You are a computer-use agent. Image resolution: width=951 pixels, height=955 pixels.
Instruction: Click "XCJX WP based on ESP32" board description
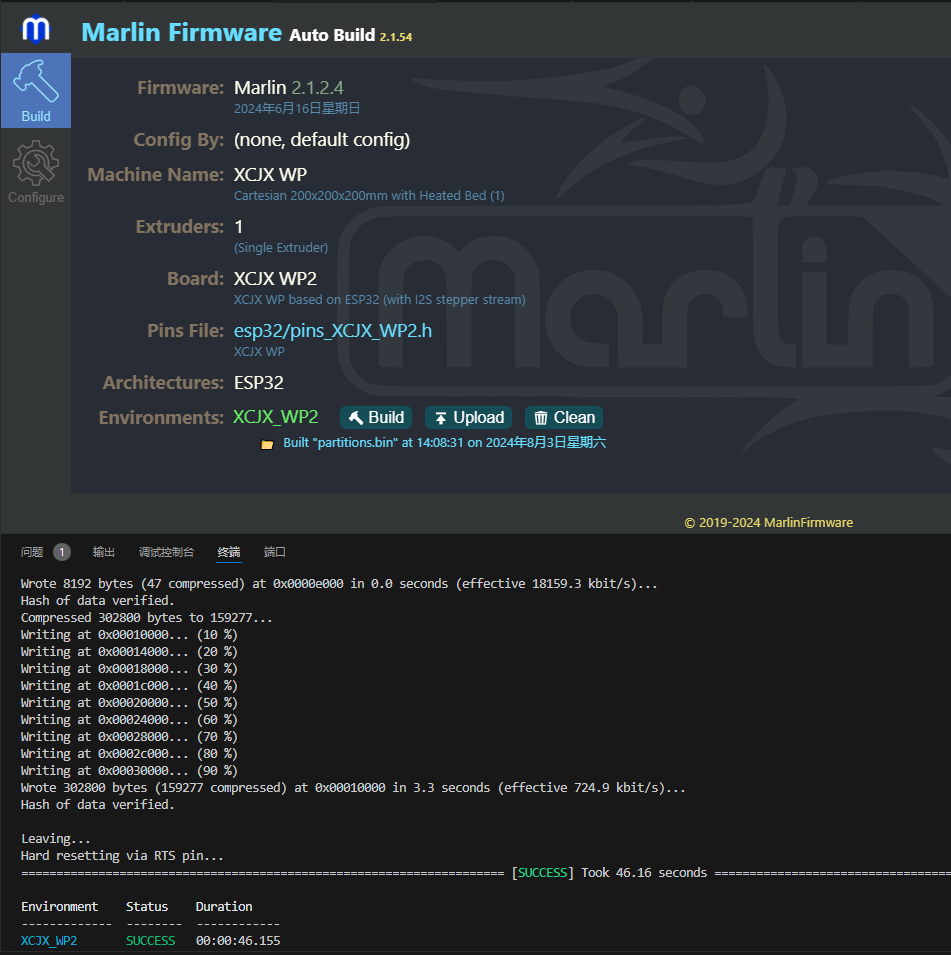point(380,300)
